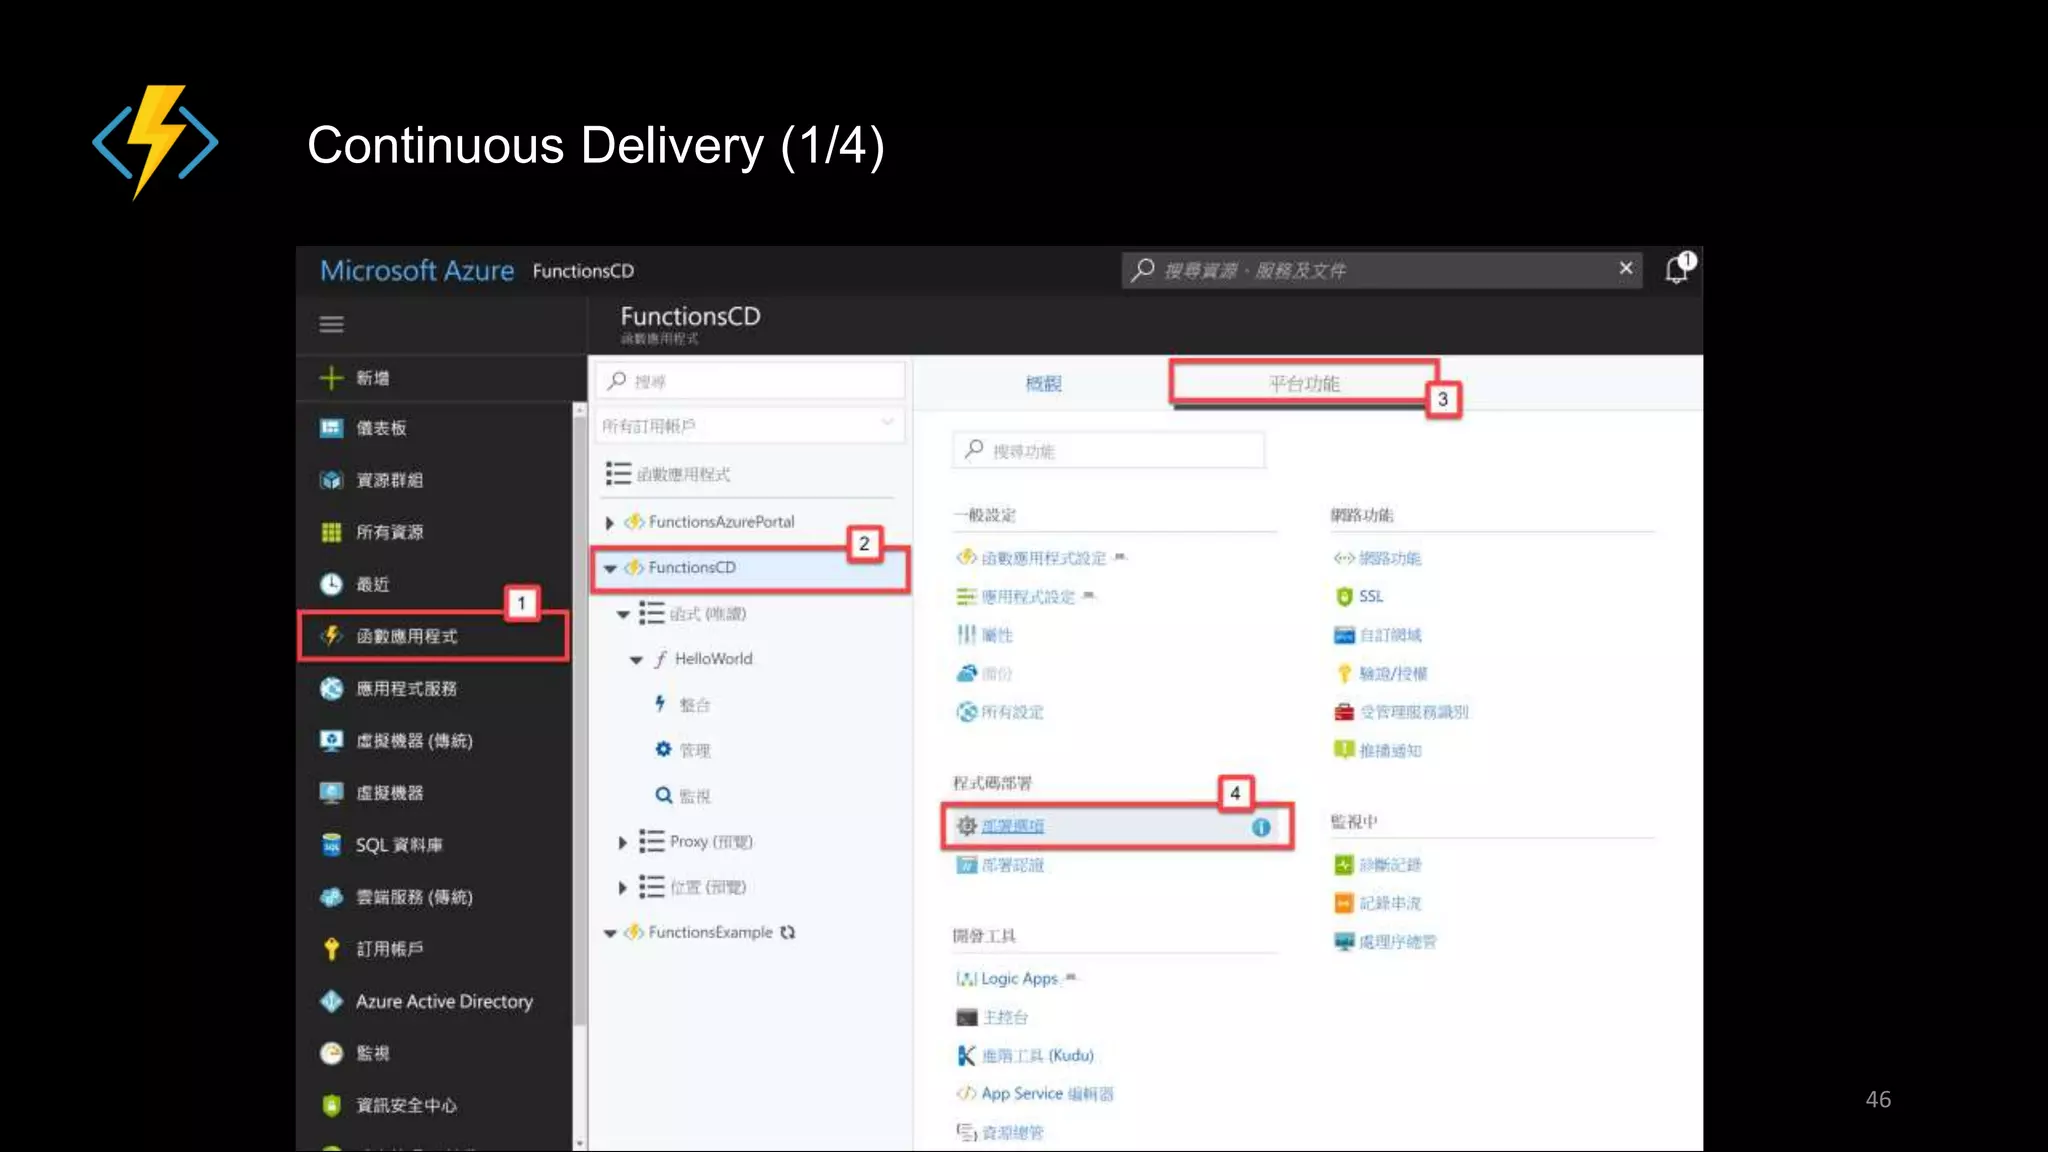Expand the Proxy (預覽) node arrow
The height and width of the screenshot is (1152, 2048).
[x=623, y=843]
